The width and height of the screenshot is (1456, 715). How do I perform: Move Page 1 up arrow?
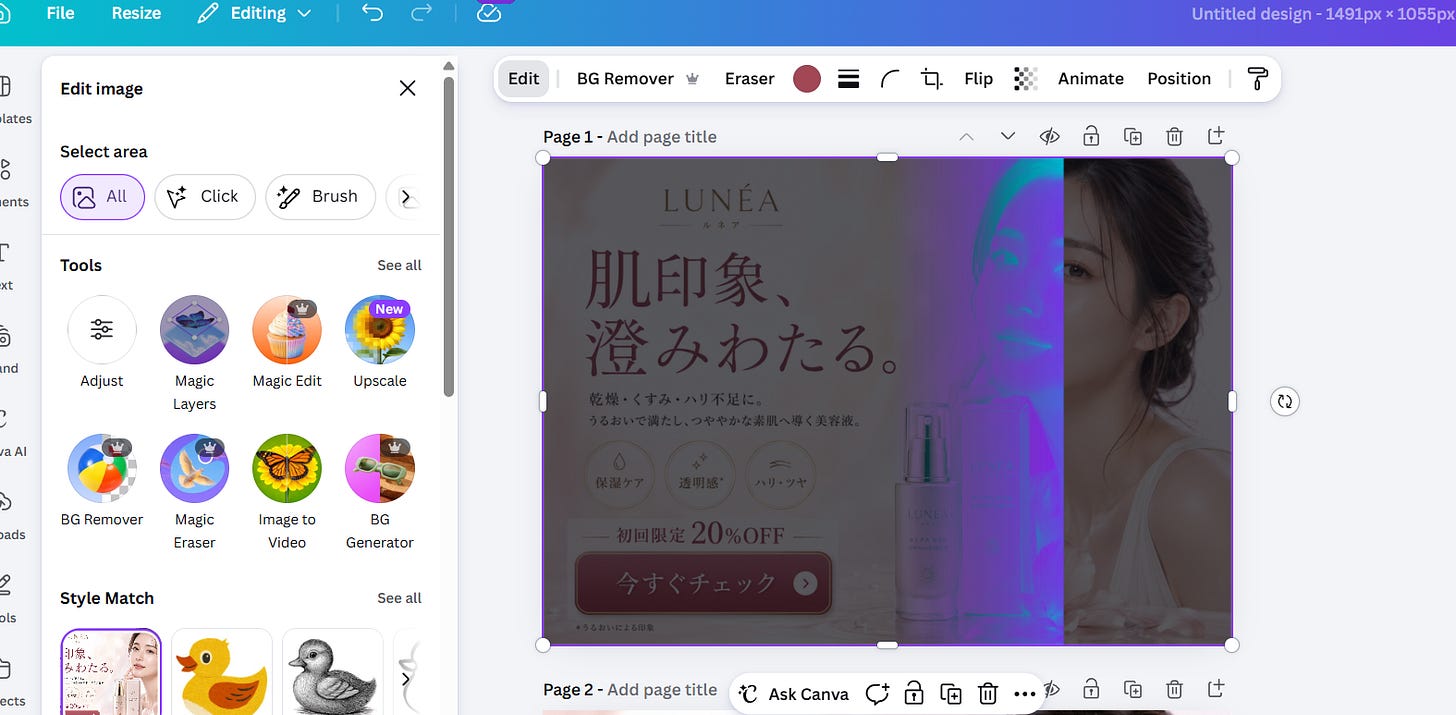(x=966, y=136)
